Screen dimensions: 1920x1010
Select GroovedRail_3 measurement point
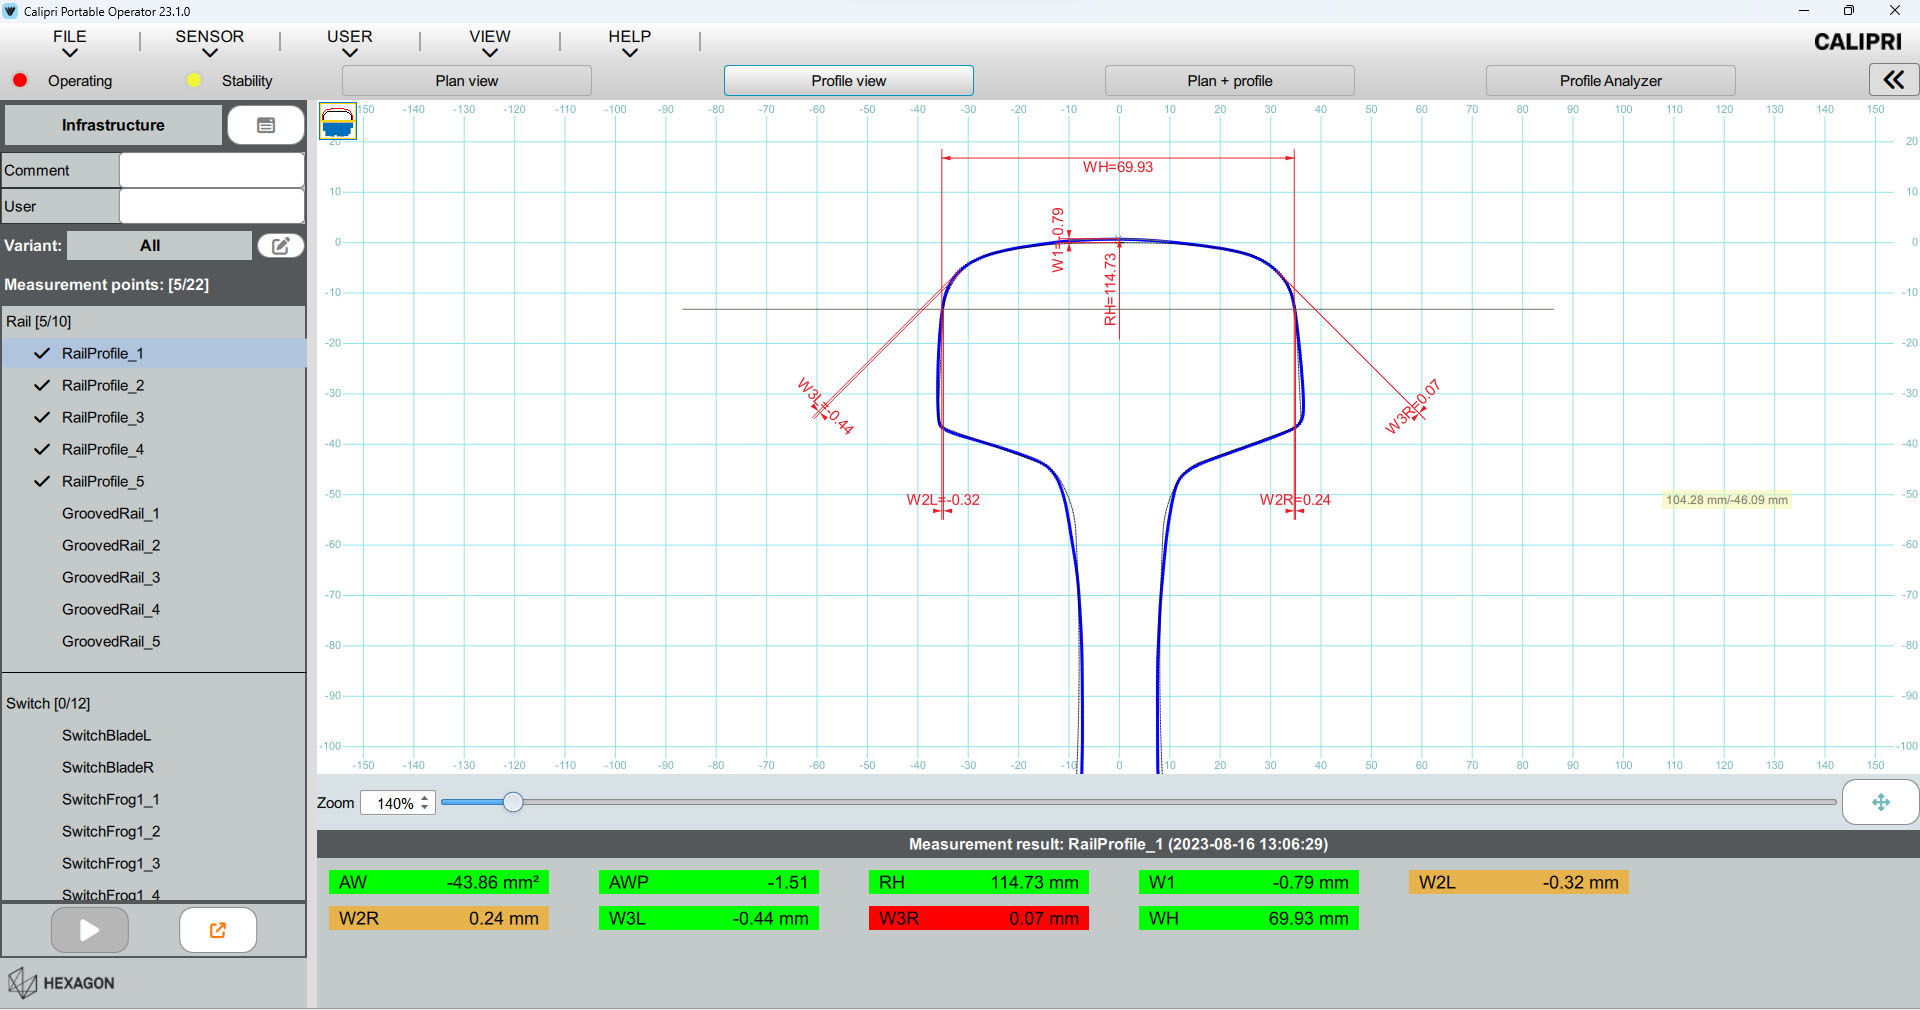coord(111,577)
